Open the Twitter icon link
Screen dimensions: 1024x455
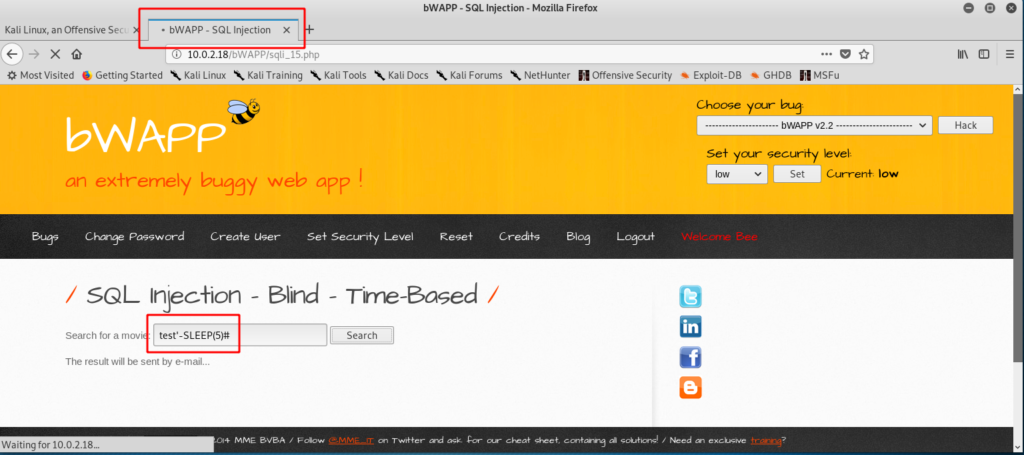[690, 297]
